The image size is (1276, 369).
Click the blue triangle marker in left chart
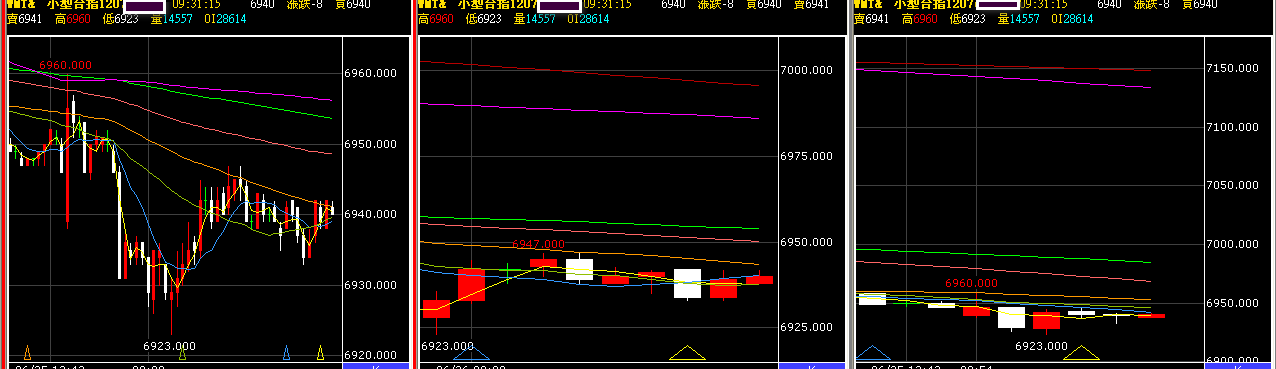tap(286, 352)
